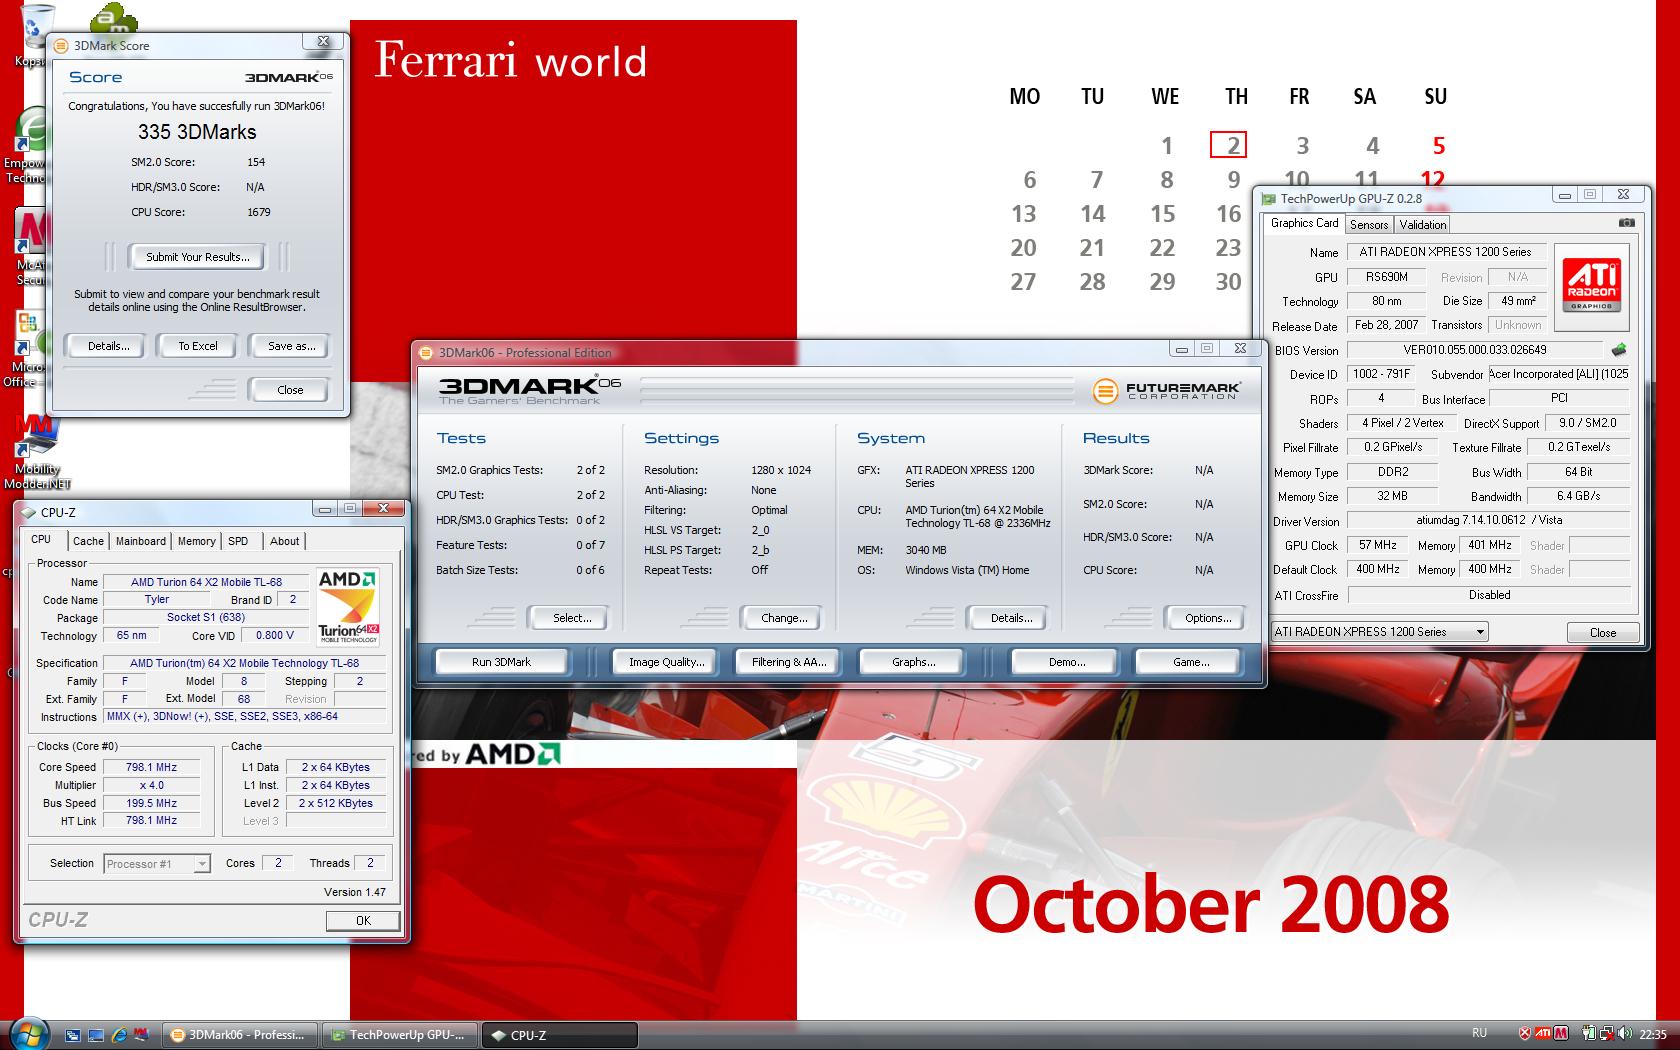Click the GPU-Z Name field value
1680x1050 pixels.
click(1446, 252)
